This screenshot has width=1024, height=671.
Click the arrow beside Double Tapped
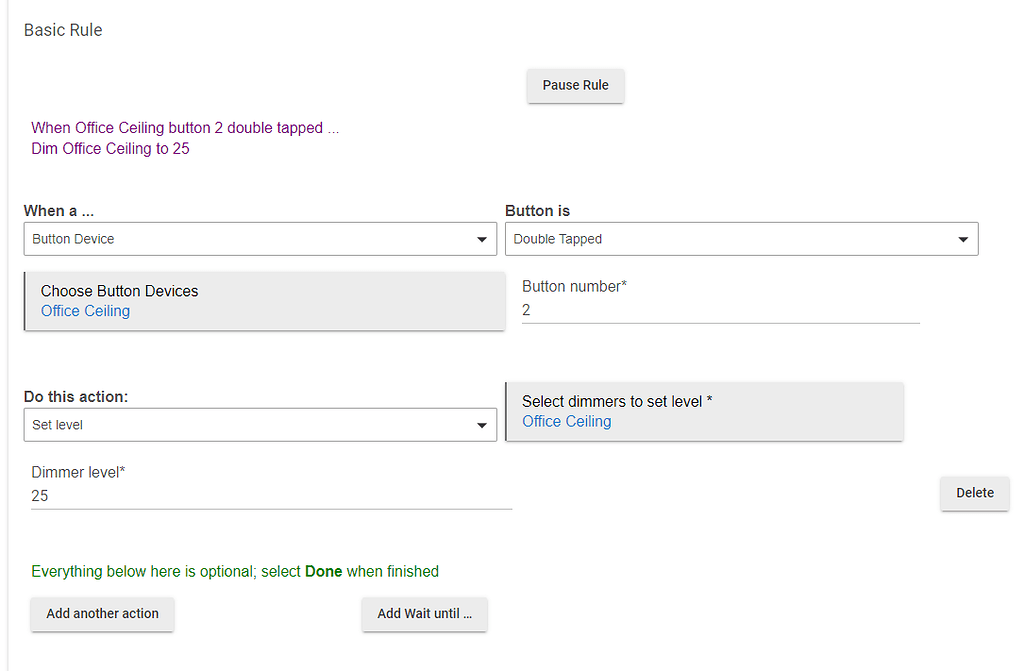[x=962, y=240]
